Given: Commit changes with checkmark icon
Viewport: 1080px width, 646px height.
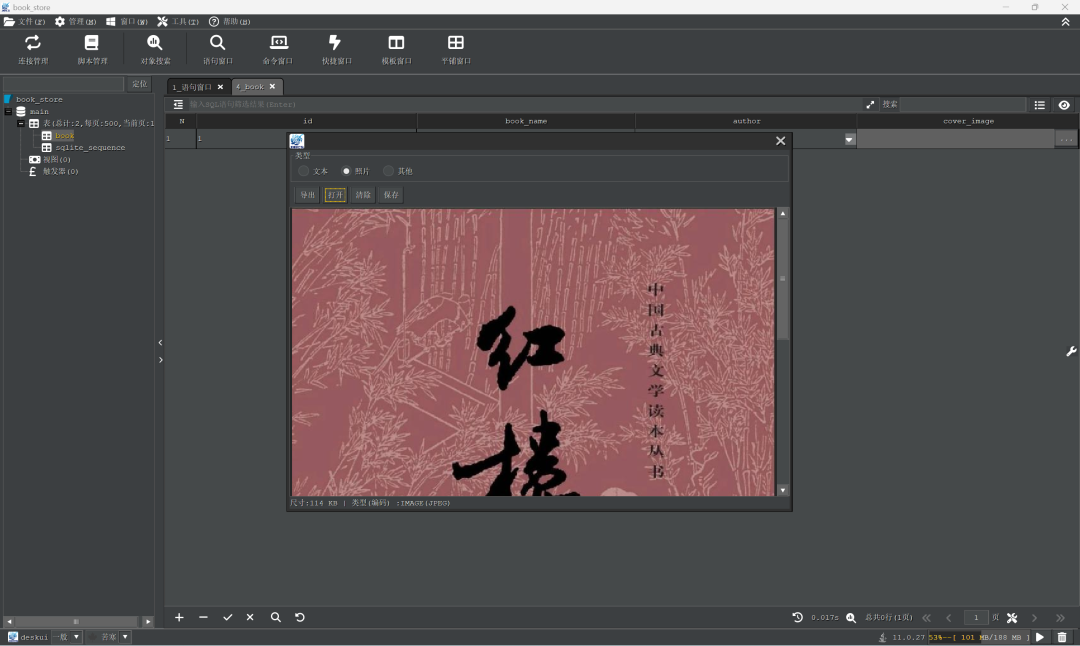Looking at the screenshot, I should (x=227, y=617).
